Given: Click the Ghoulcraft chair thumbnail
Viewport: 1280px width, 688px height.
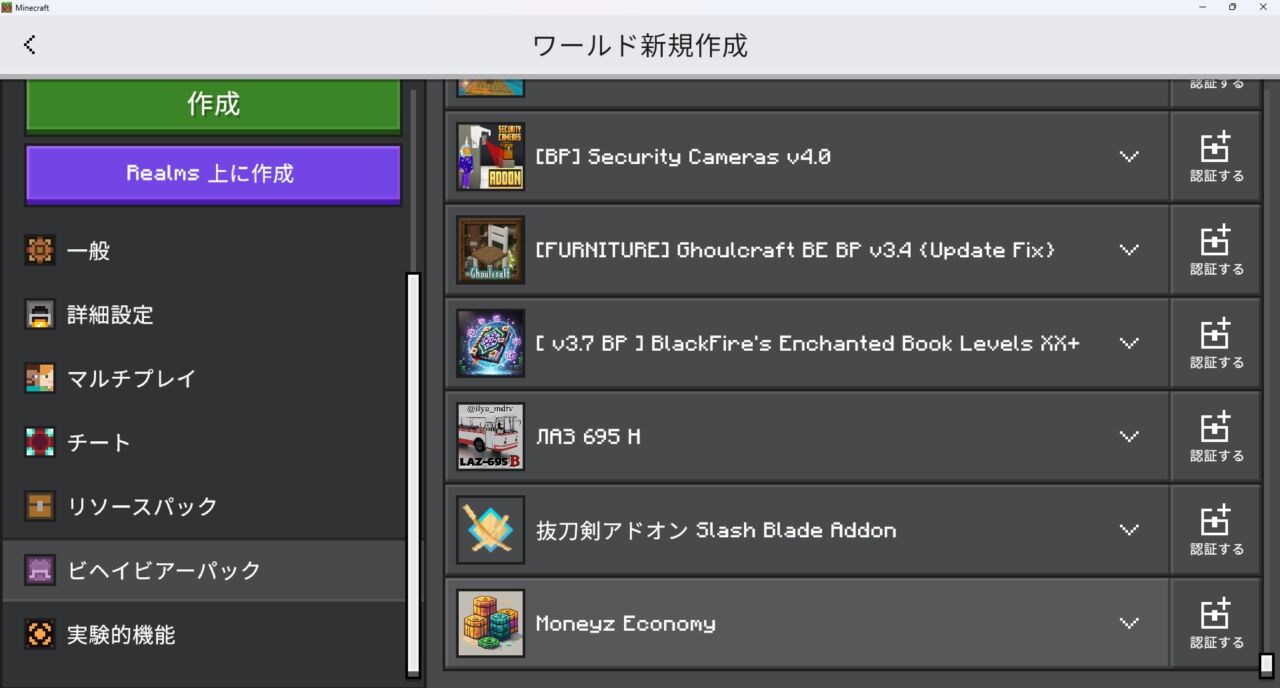Looking at the screenshot, I should pyautogui.click(x=490, y=250).
